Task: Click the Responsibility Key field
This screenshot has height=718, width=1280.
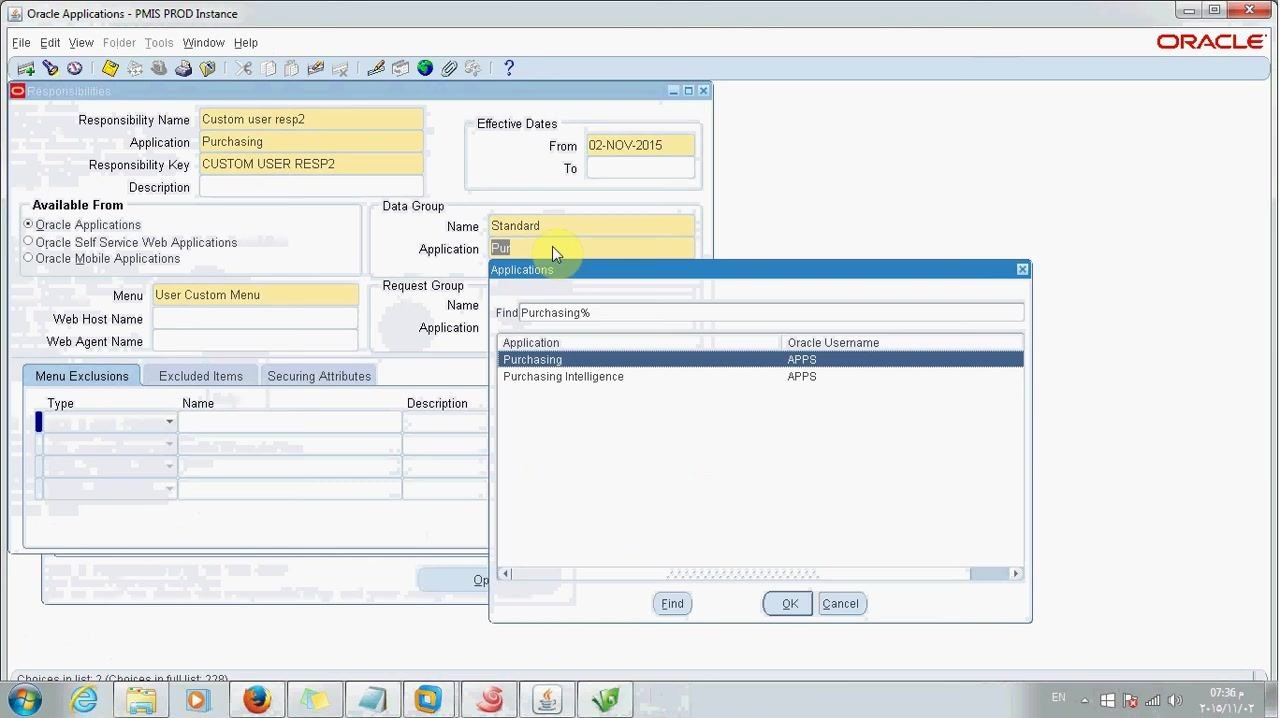Action: tap(311, 164)
